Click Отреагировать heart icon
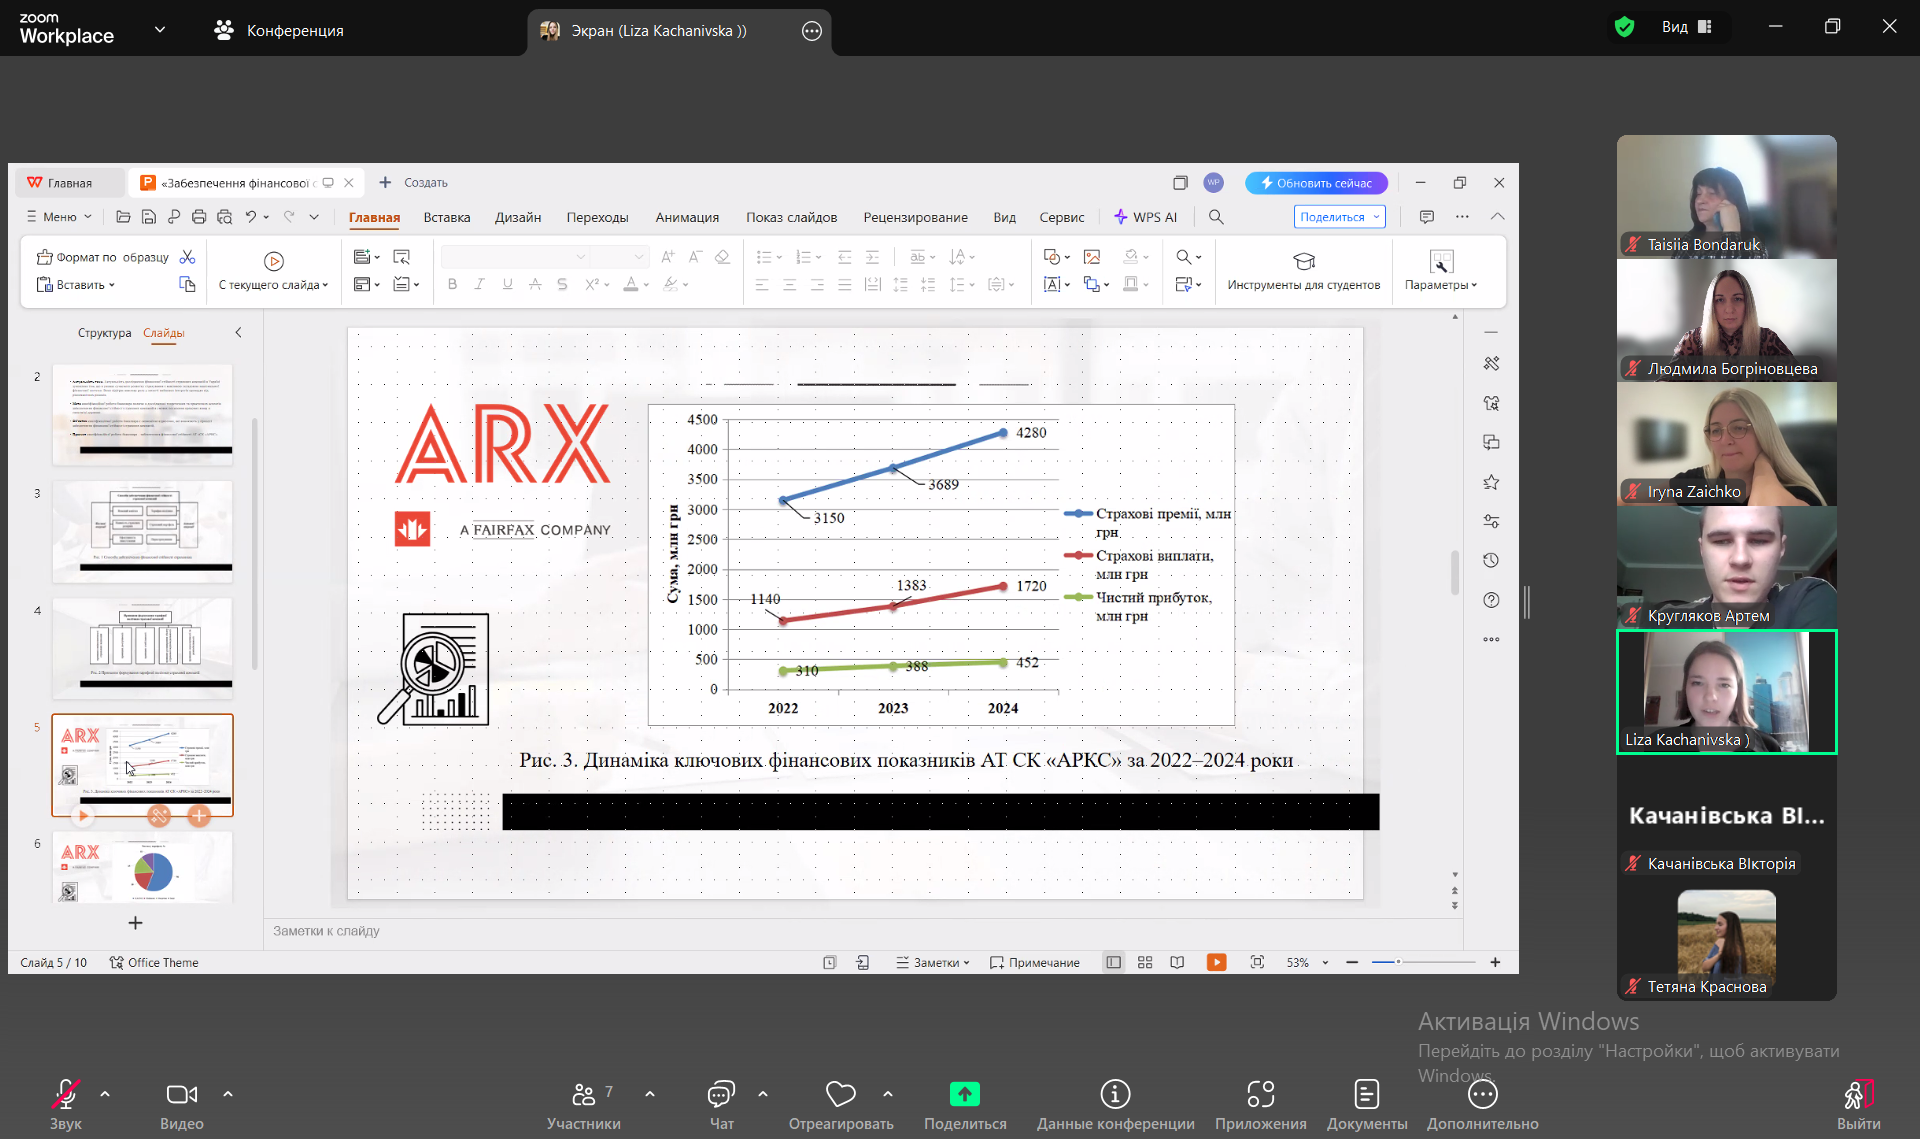The image size is (1920, 1140). (x=840, y=1095)
